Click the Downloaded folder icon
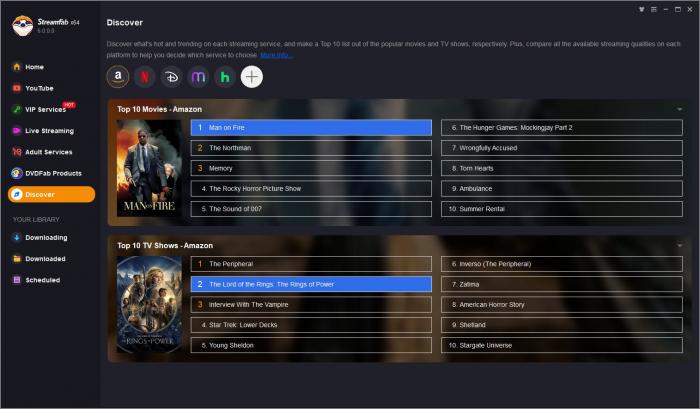Viewport: 700px width, 409px height. pyautogui.click(x=17, y=259)
